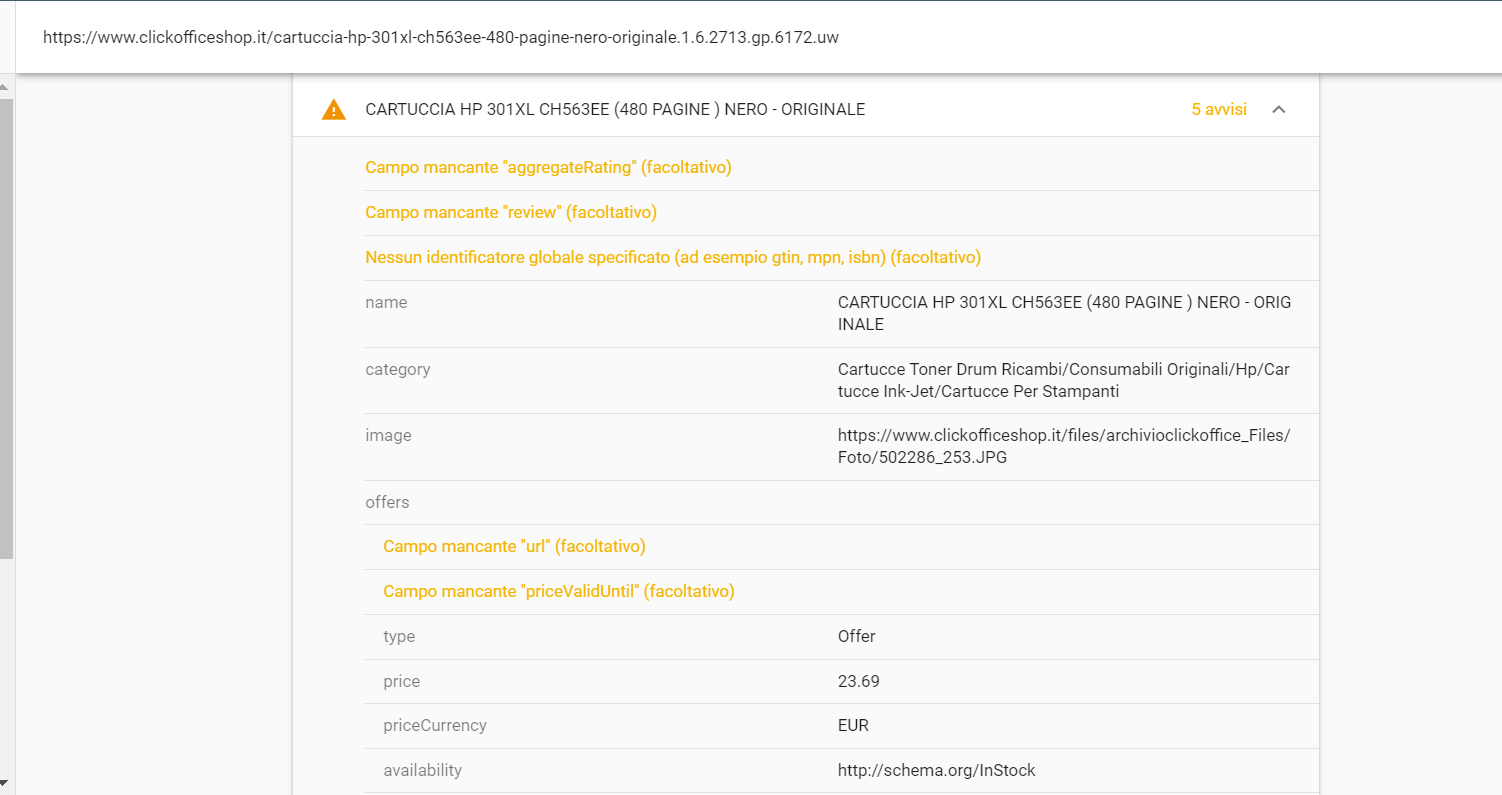
Task: Select the 'image' property label
Action: [x=388, y=436]
